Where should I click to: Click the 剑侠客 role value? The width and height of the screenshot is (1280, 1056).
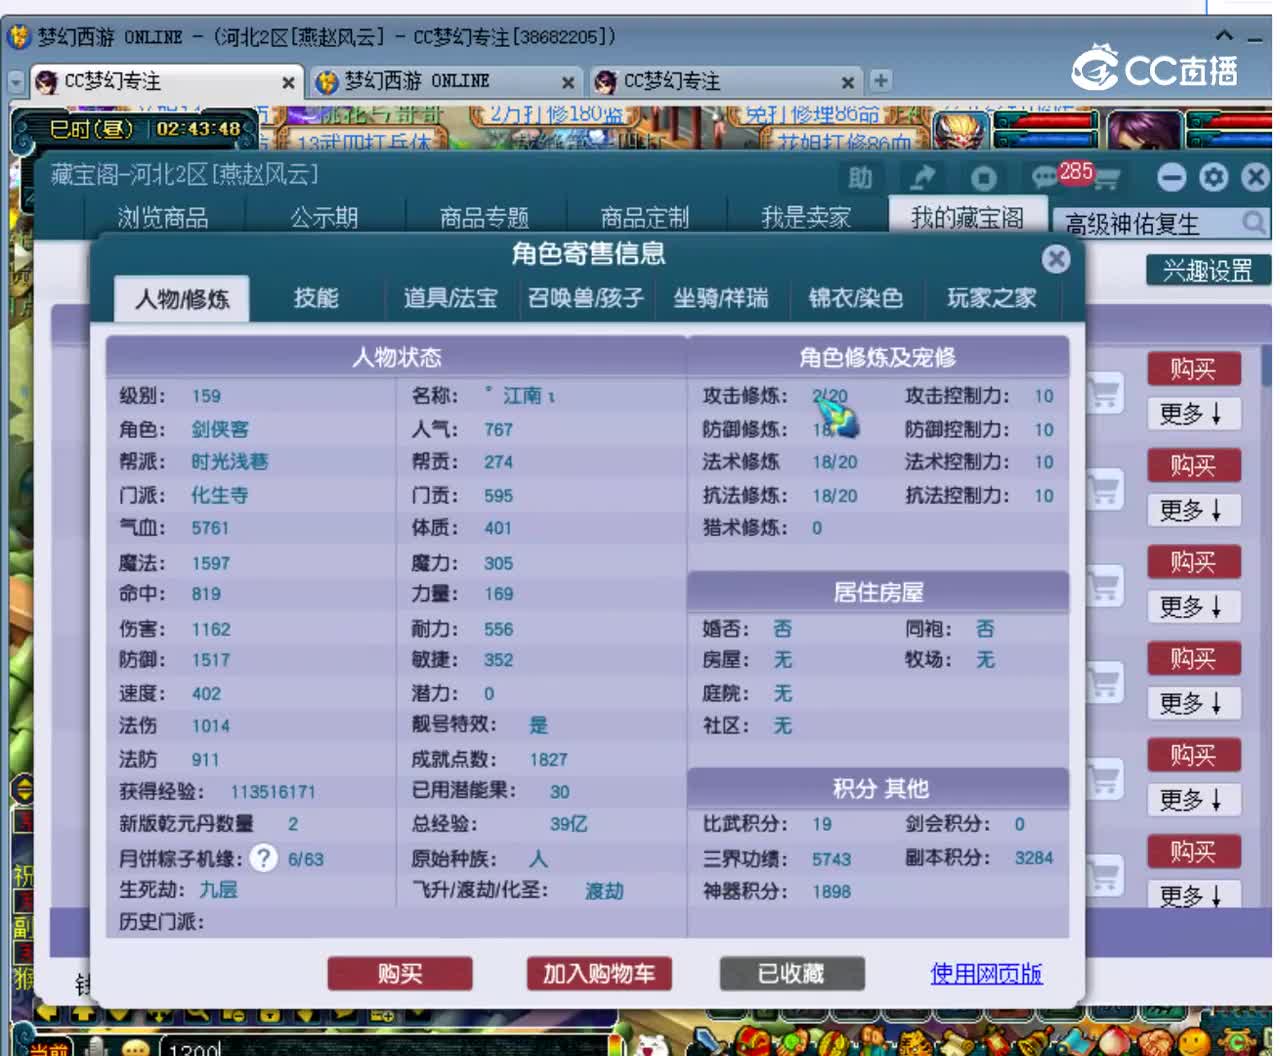(220, 429)
